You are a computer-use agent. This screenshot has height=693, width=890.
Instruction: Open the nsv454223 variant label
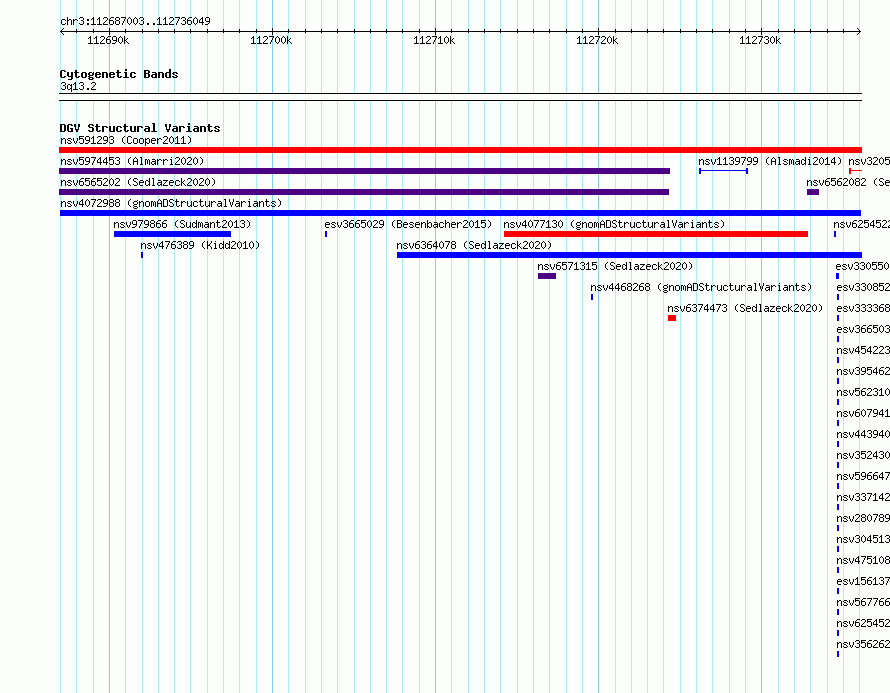coord(863,350)
